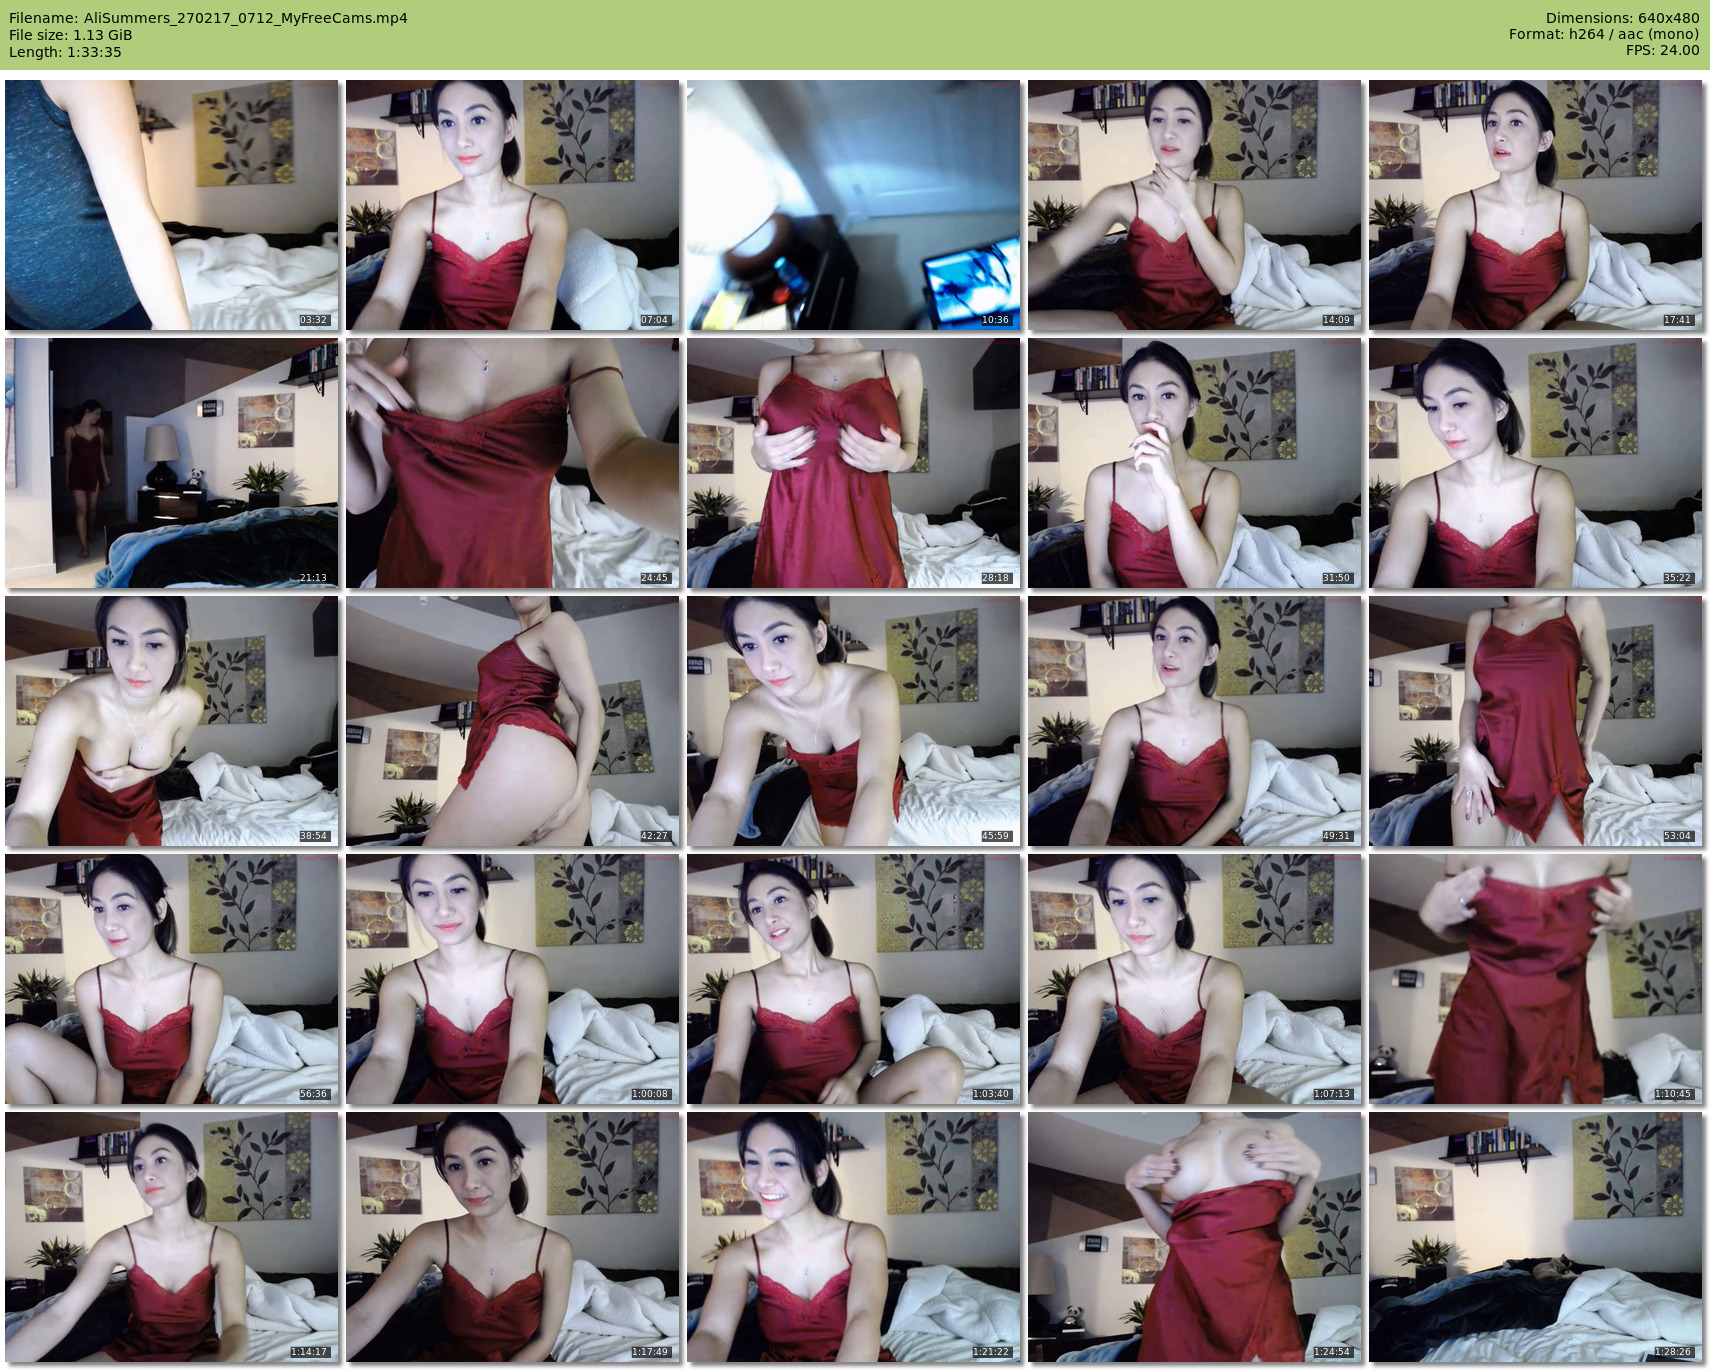Image resolution: width=1710 pixels, height=1370 pixels.
Task: Click the thumbnail timestamped 1:21:22
Action: [853, 1237]
